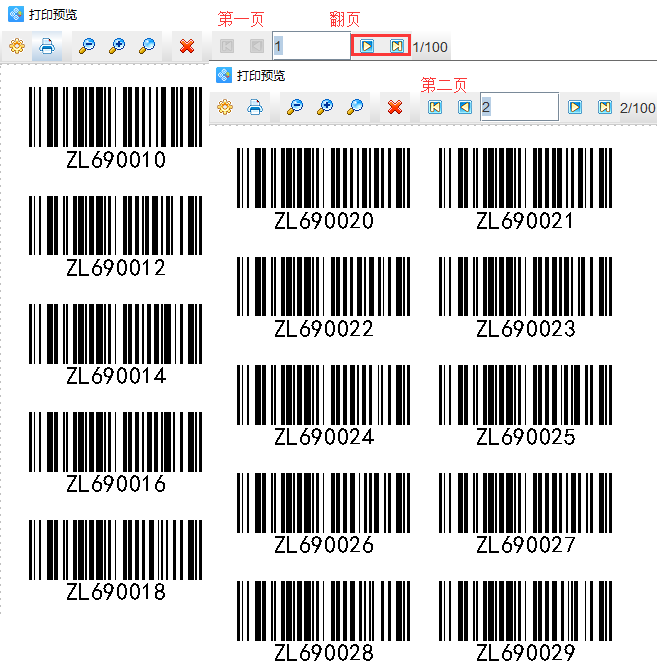
Task: Select barcode ZL690018
Action: tap(115, 561)
